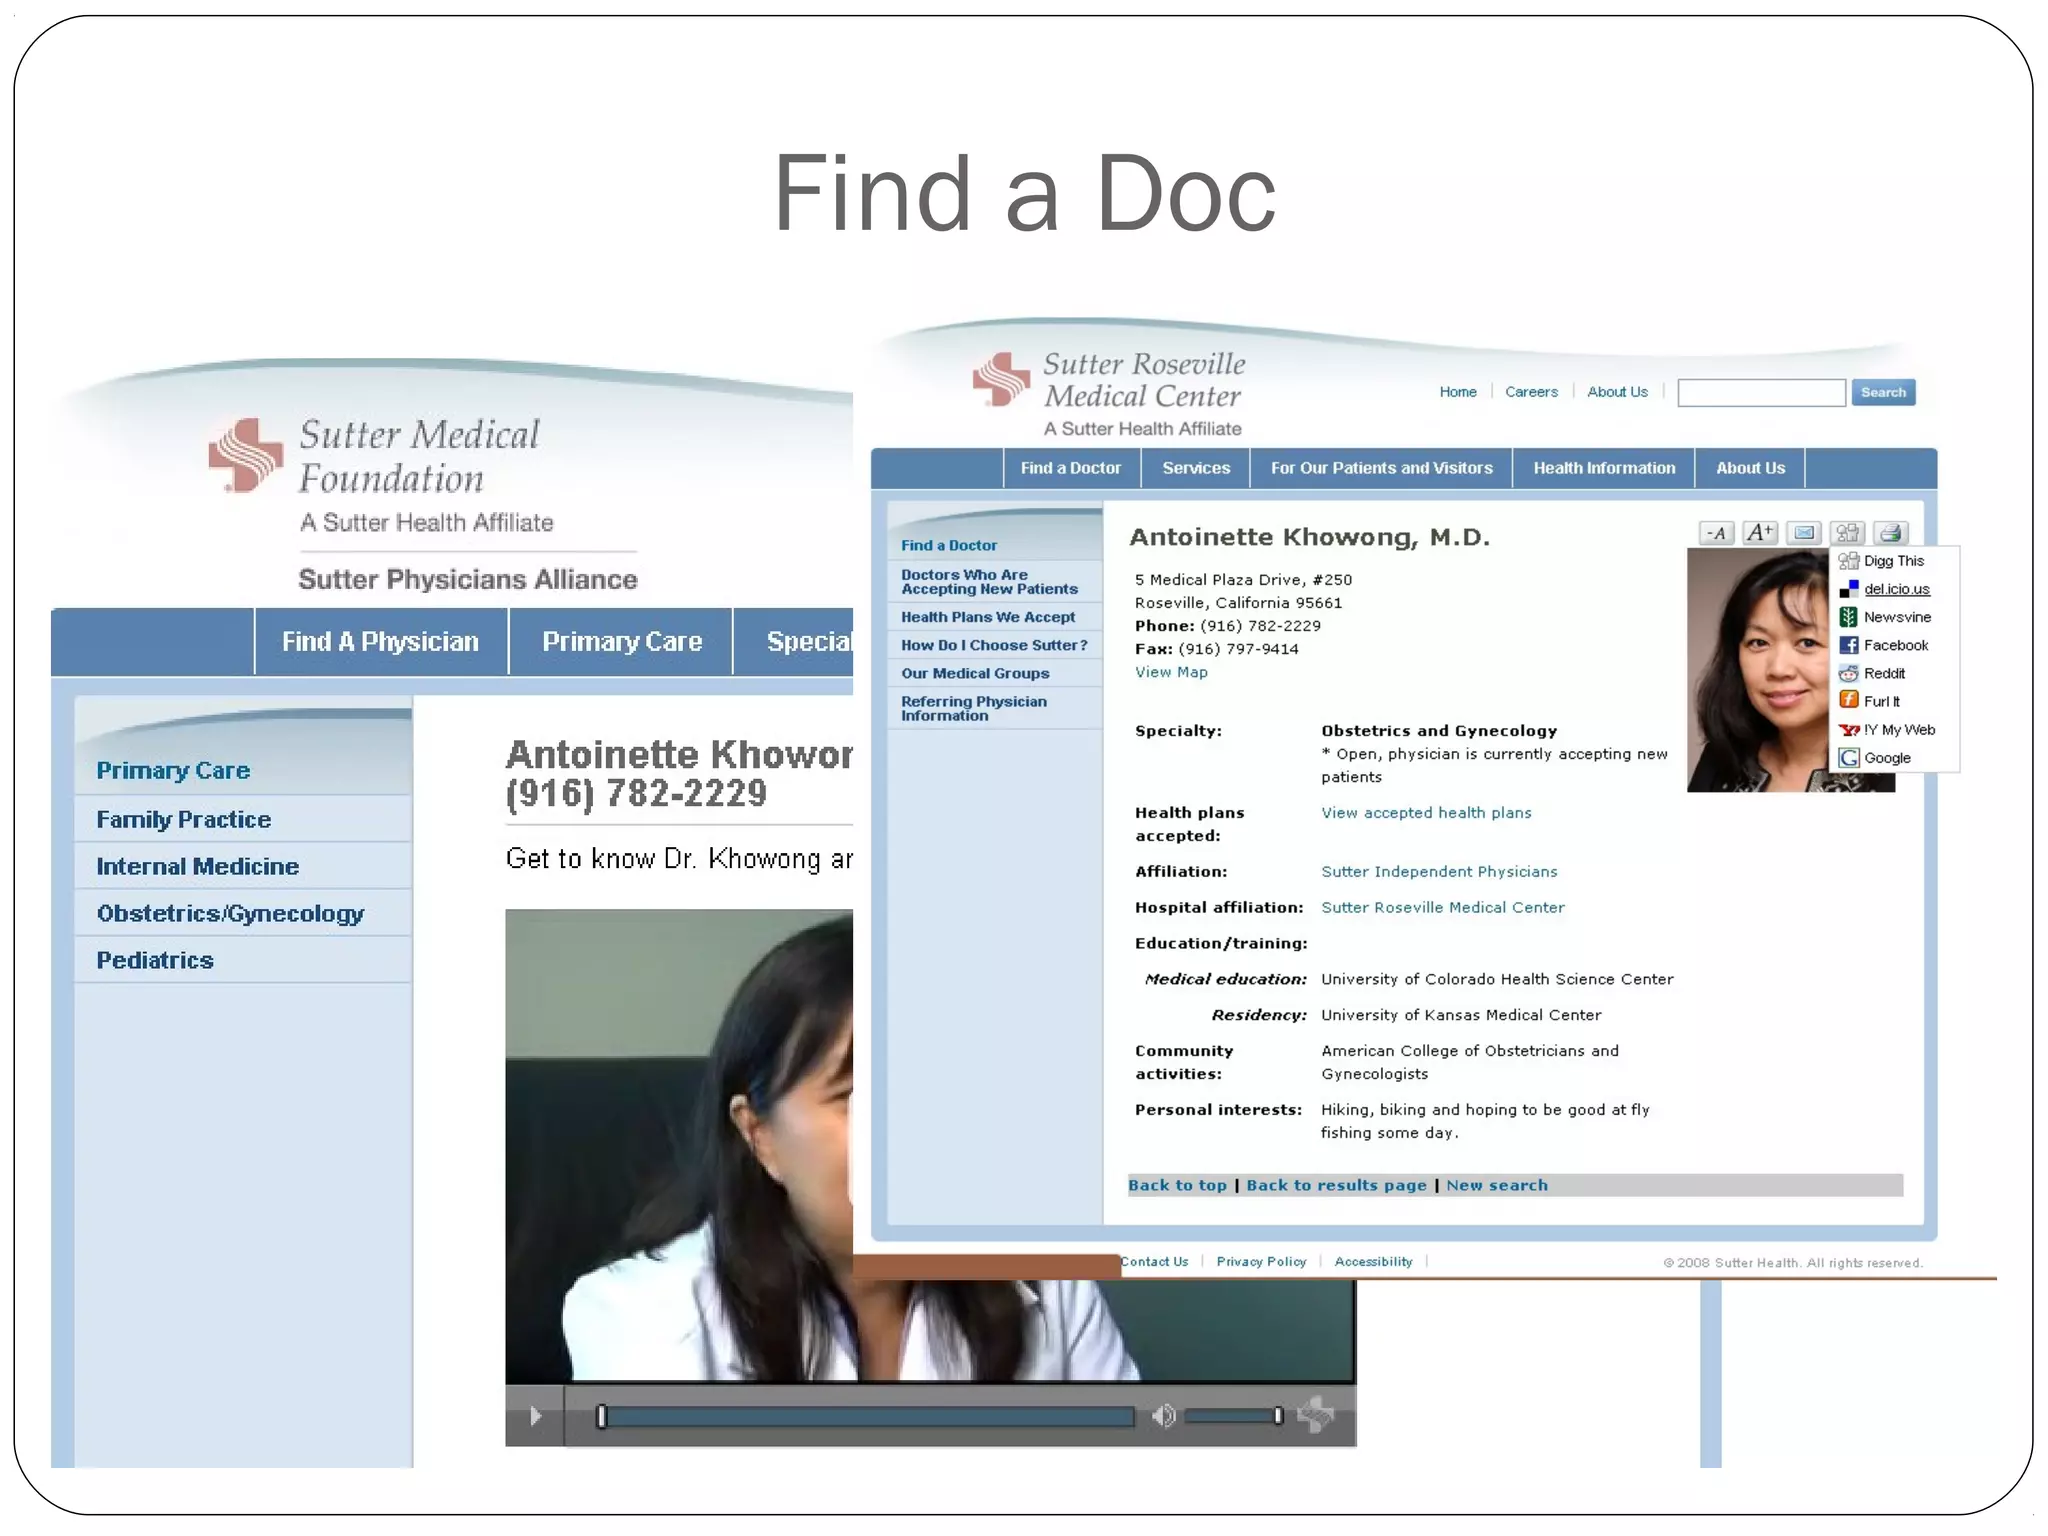Open Find A Physician tab on Foundation site

(x=381, y=642)
